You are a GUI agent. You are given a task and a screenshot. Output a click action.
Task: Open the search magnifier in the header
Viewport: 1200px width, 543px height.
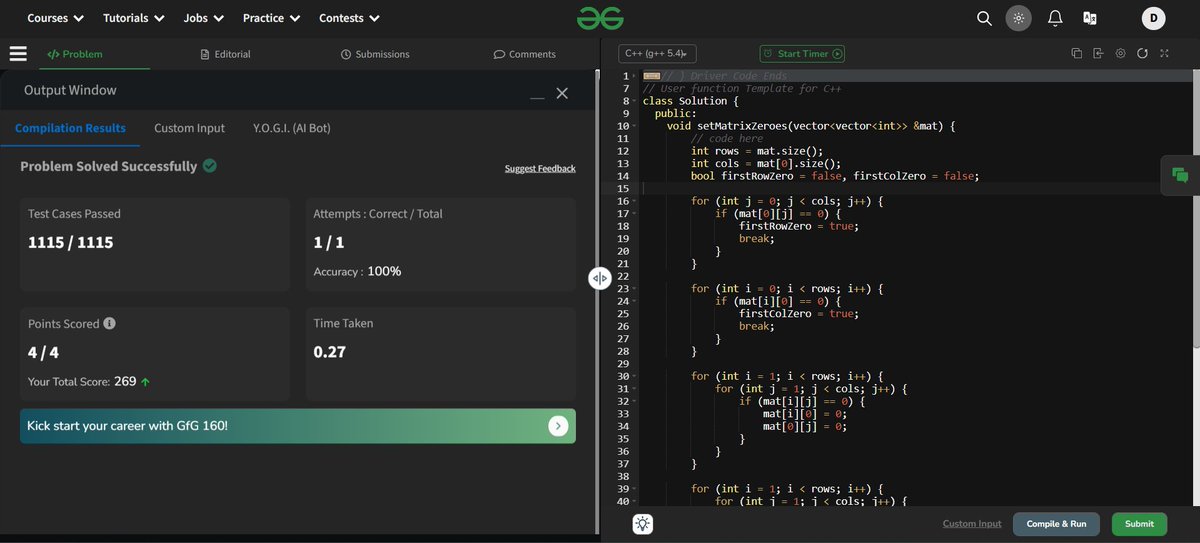[x=984, y=18]
